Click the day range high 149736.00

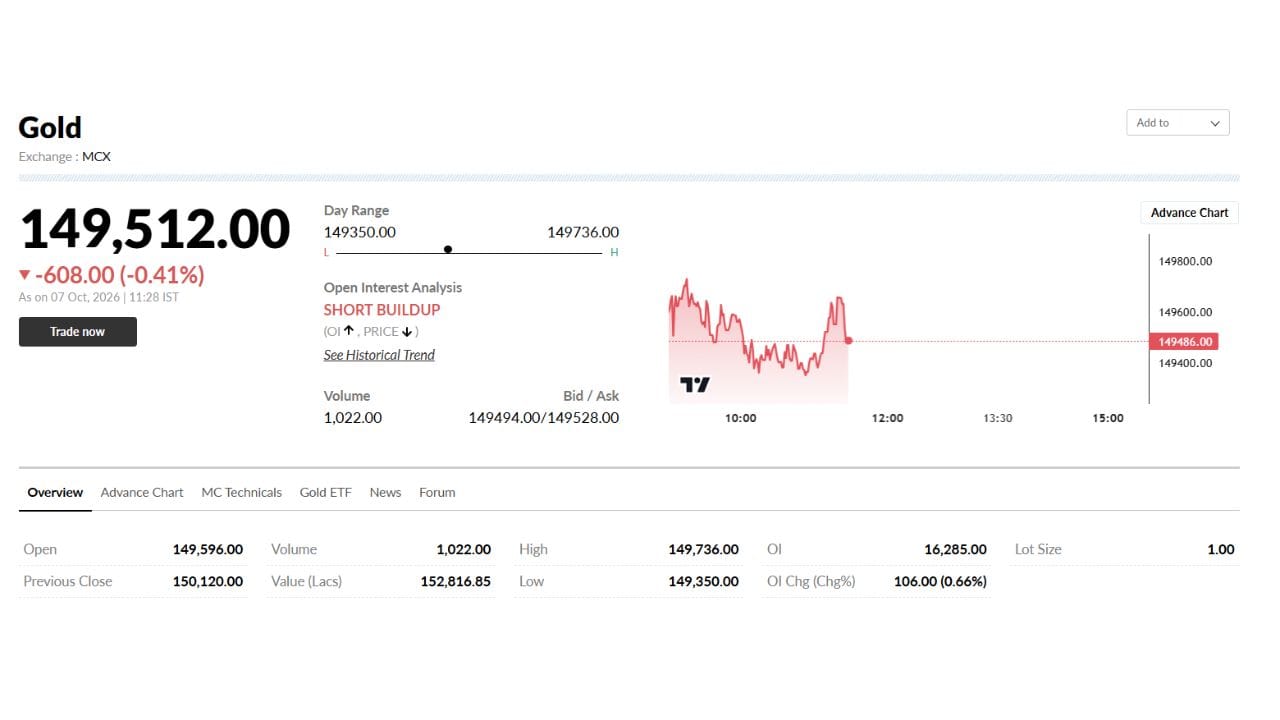click(583, 232)
